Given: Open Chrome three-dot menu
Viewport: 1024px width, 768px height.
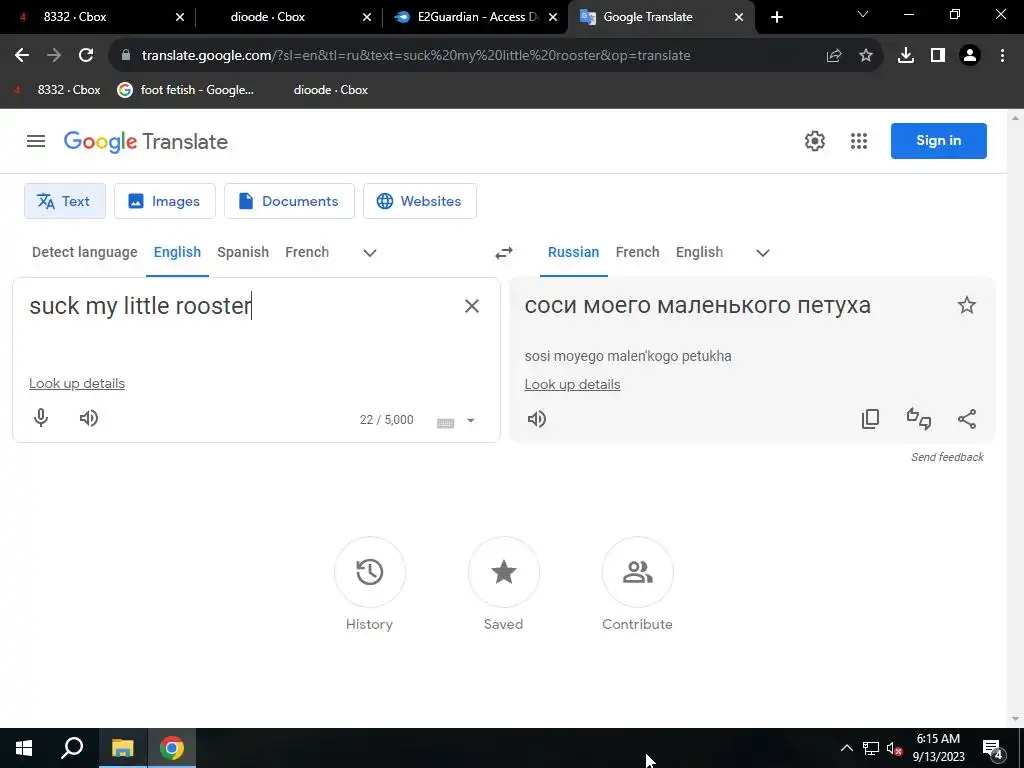Looking at the screenshot, I should coord(1002,56).
